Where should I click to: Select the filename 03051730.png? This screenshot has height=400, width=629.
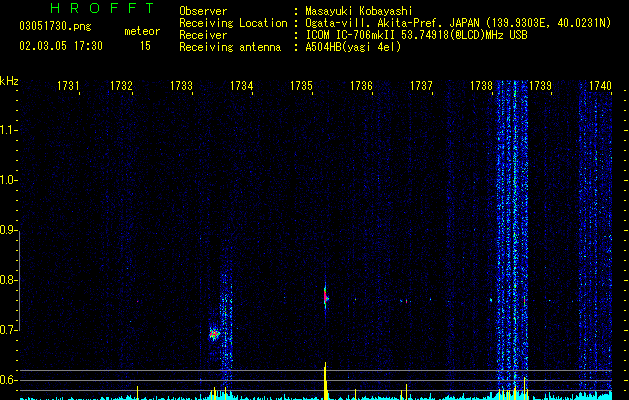(55, 26)
